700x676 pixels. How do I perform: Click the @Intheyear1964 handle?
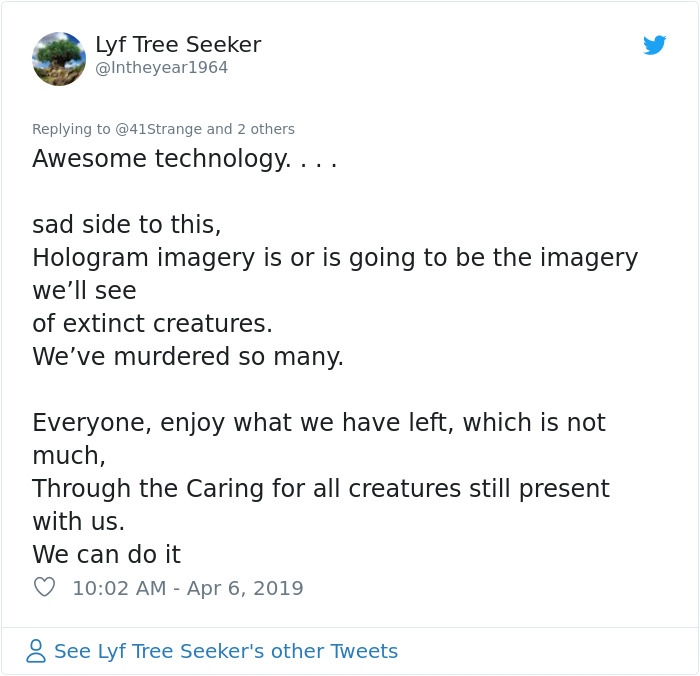pyautogui.click(x=161, y=68)
